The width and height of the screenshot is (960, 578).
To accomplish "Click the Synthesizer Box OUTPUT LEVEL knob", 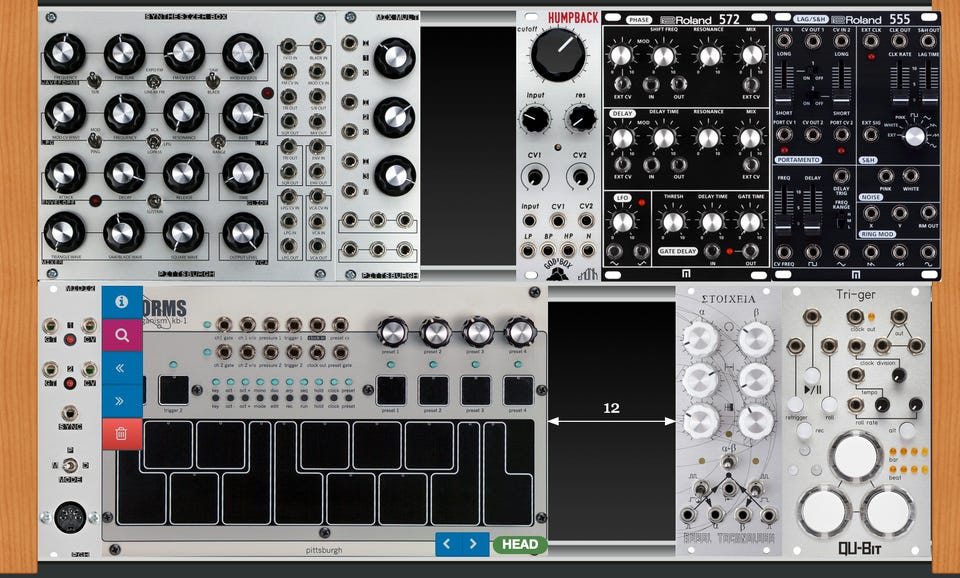I will click(x=242, y=233).
